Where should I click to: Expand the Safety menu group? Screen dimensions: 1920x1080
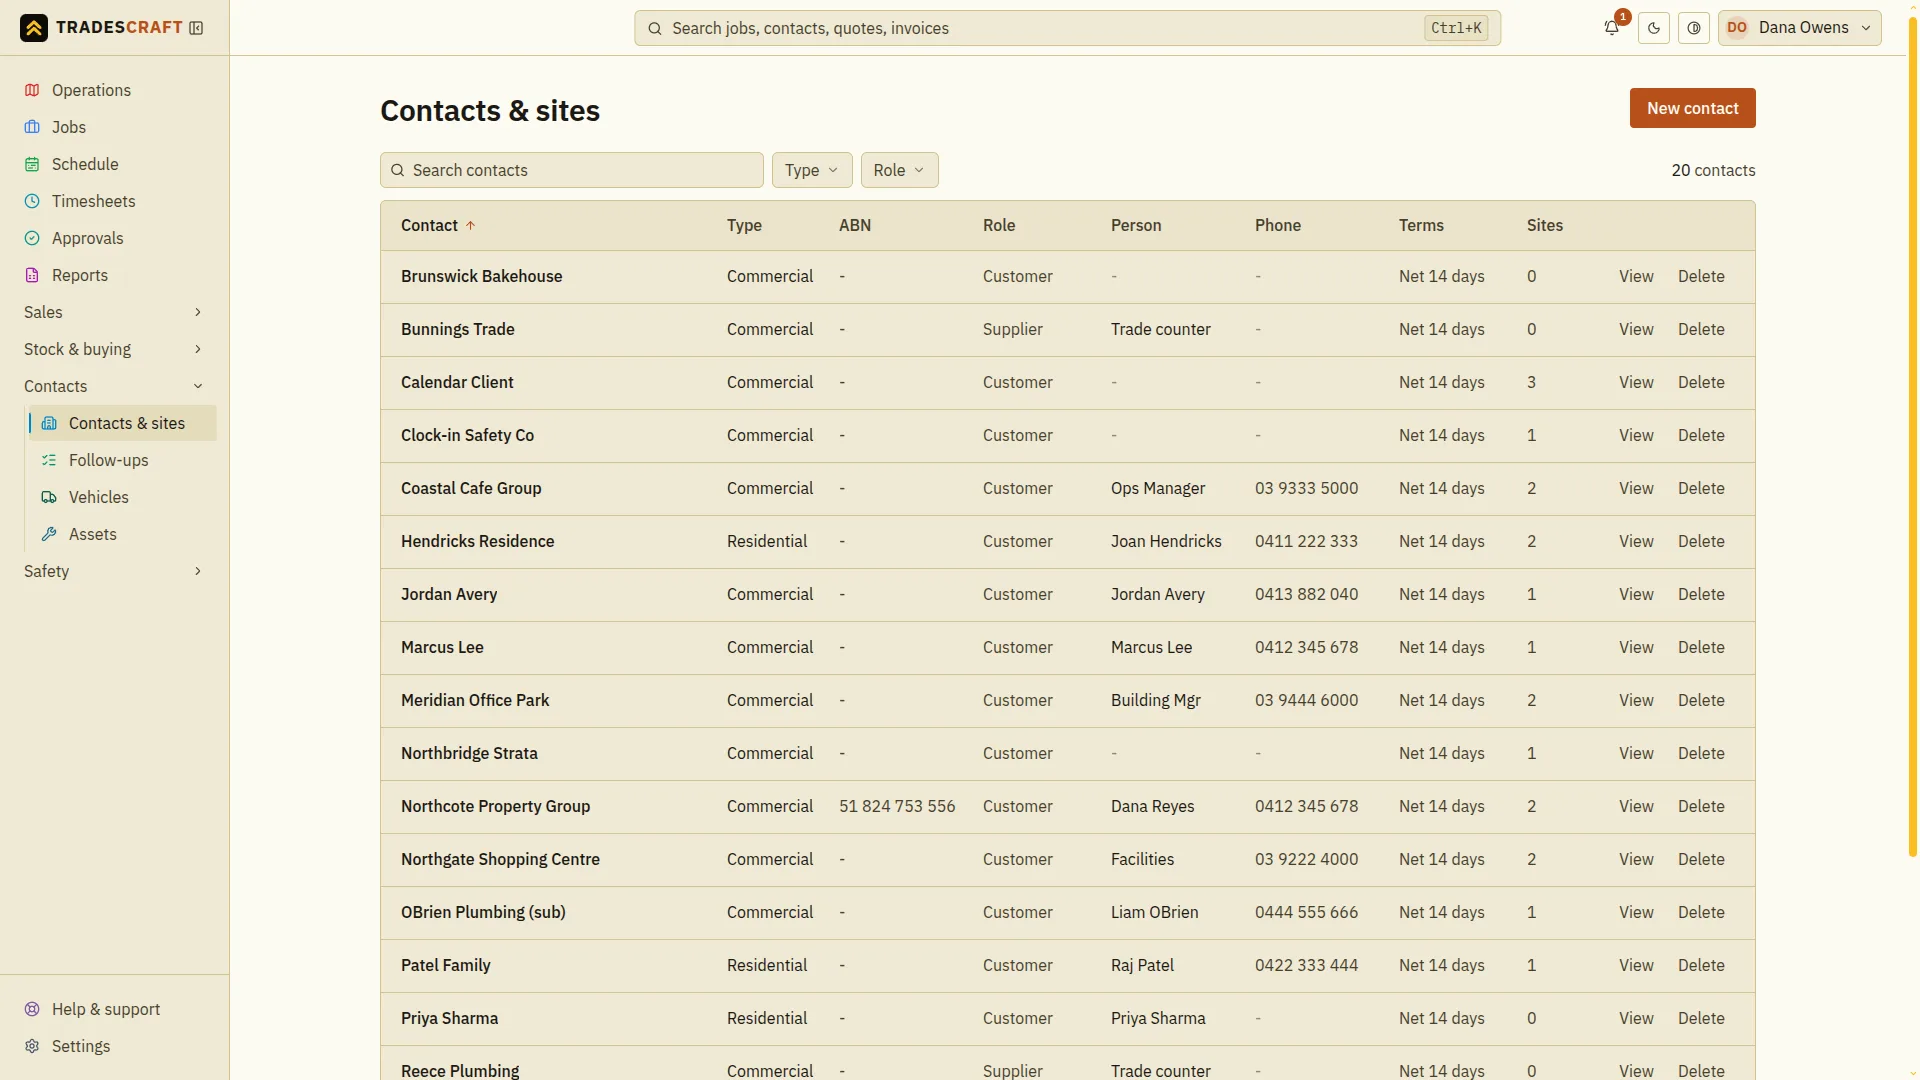pos(114,571)
